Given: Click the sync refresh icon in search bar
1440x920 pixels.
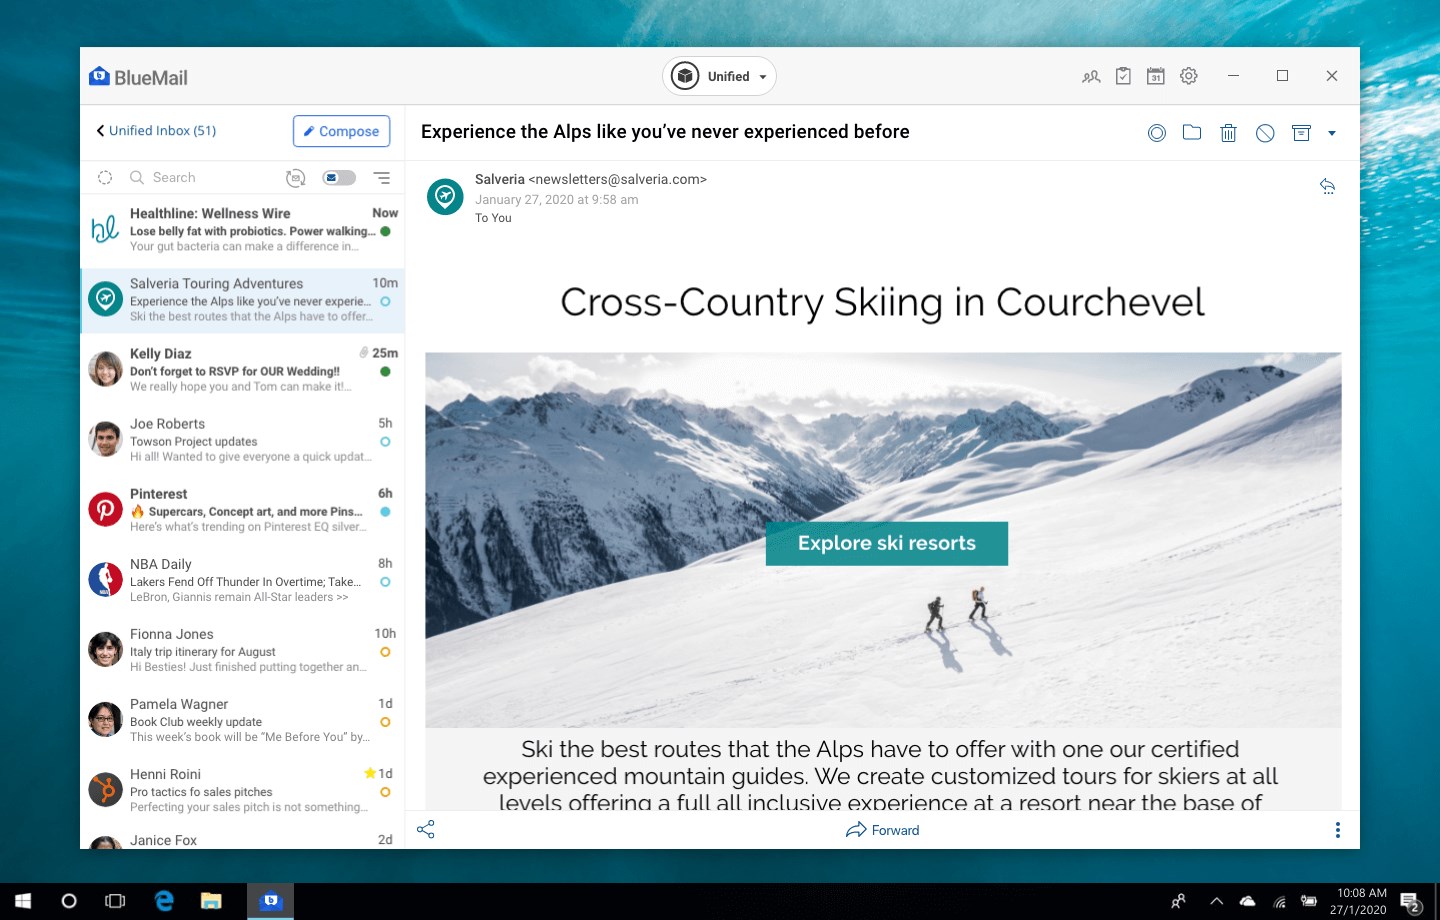Looking at the screenshot, I should [x=295, y=178].
